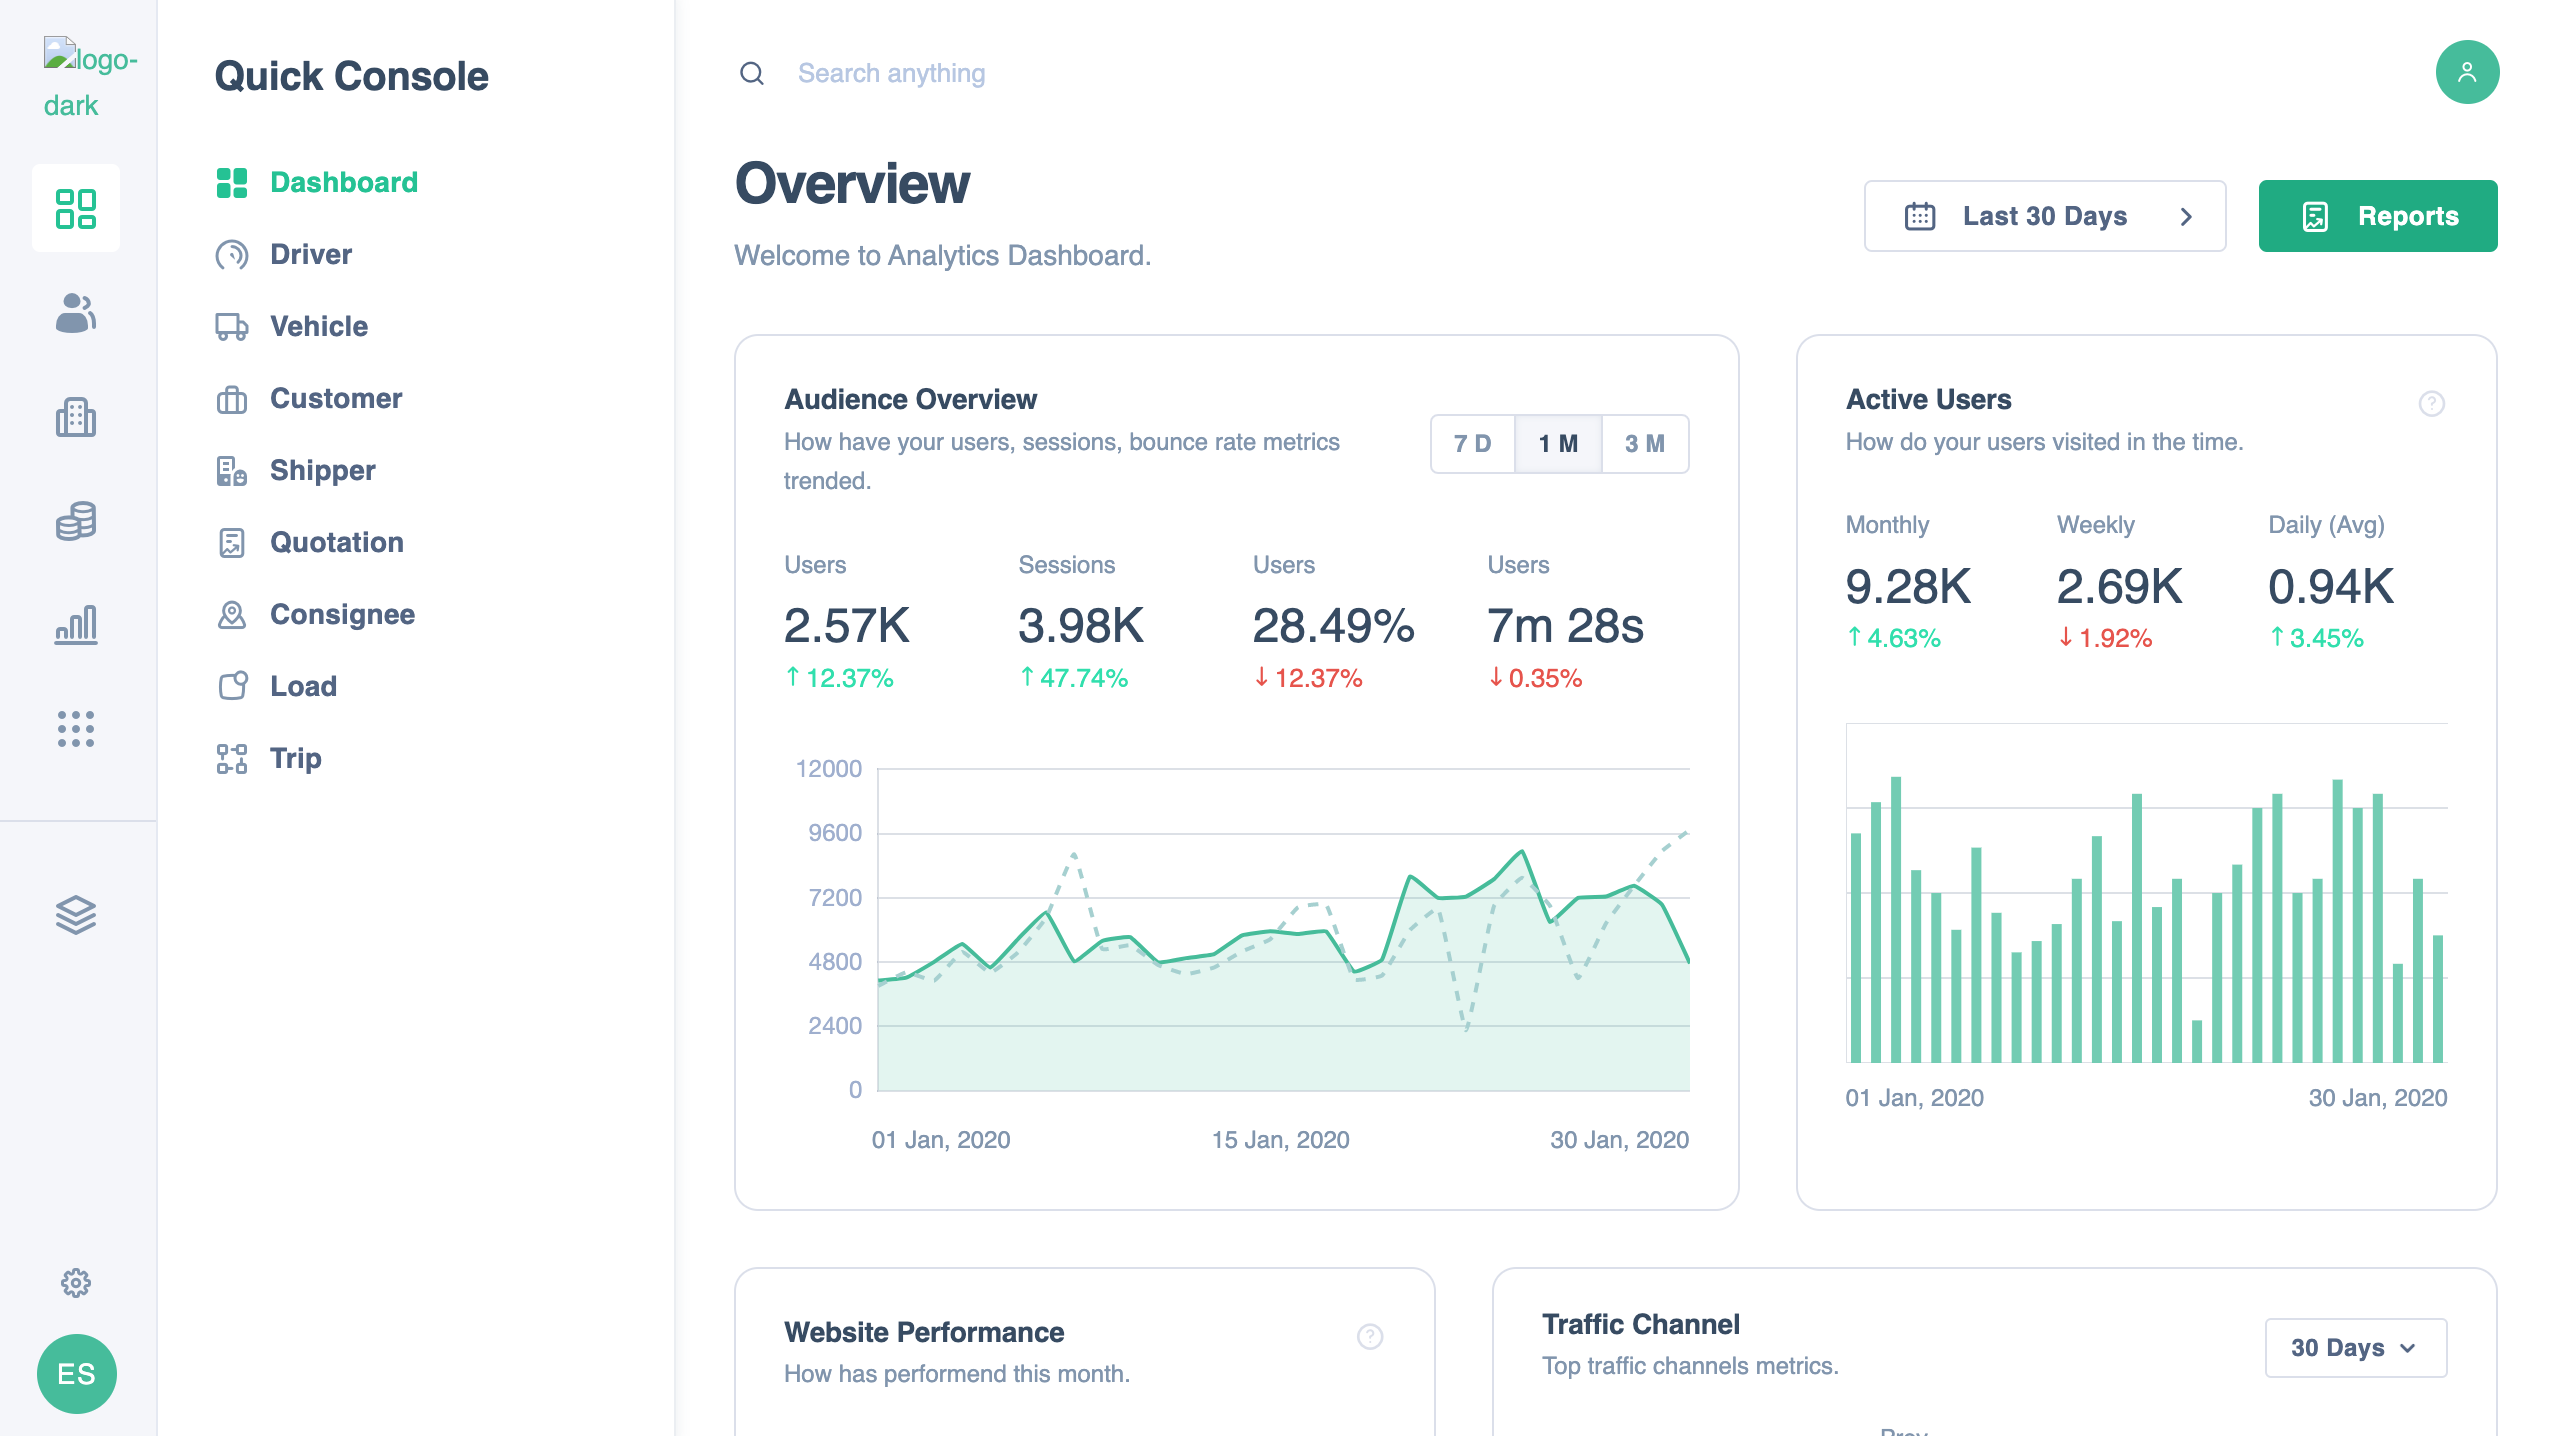Open settings gear icon at bottom left
This screenshot has width=2552, height=1436.
pos(76,1283)
